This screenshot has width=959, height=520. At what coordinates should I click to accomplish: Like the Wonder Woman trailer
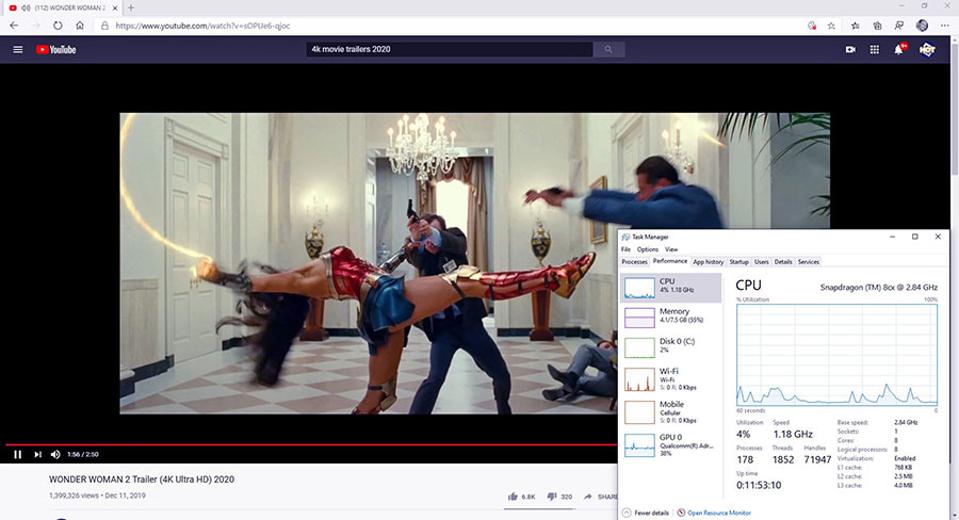coord(513,496)
